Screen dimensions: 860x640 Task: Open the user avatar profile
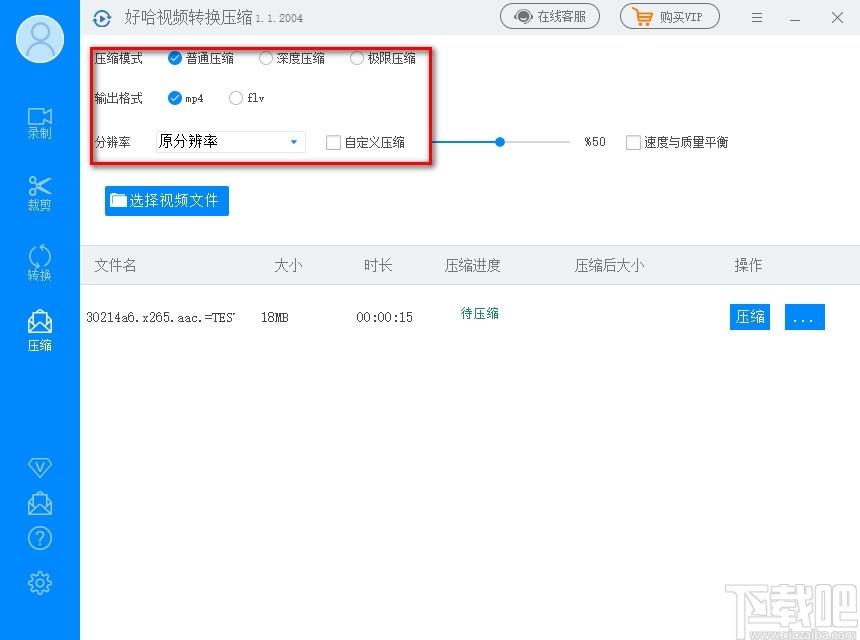click(x=40, y=39)
